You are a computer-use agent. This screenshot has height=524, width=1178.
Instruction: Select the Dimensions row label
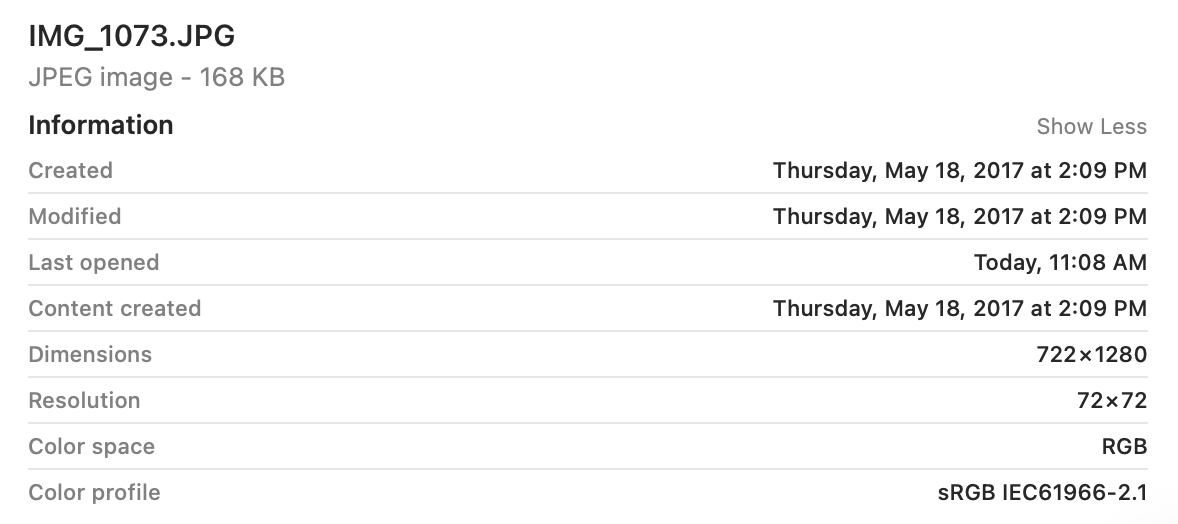pyautogui.click(x=90, y=354)
